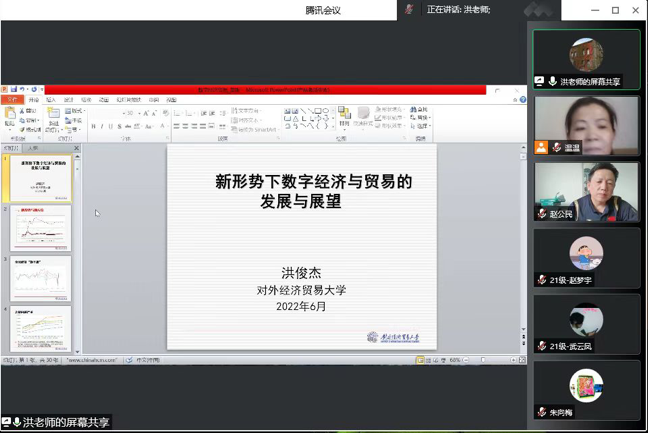Open the Arrange shapes tool
This screenshot has height=433, width=648.
344,115
